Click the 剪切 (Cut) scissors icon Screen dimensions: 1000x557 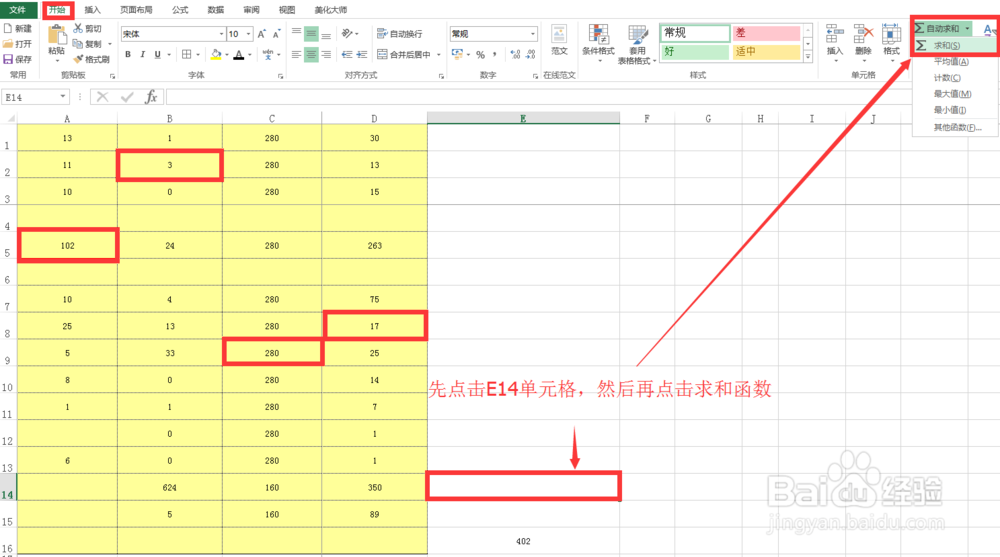(78, 29)
